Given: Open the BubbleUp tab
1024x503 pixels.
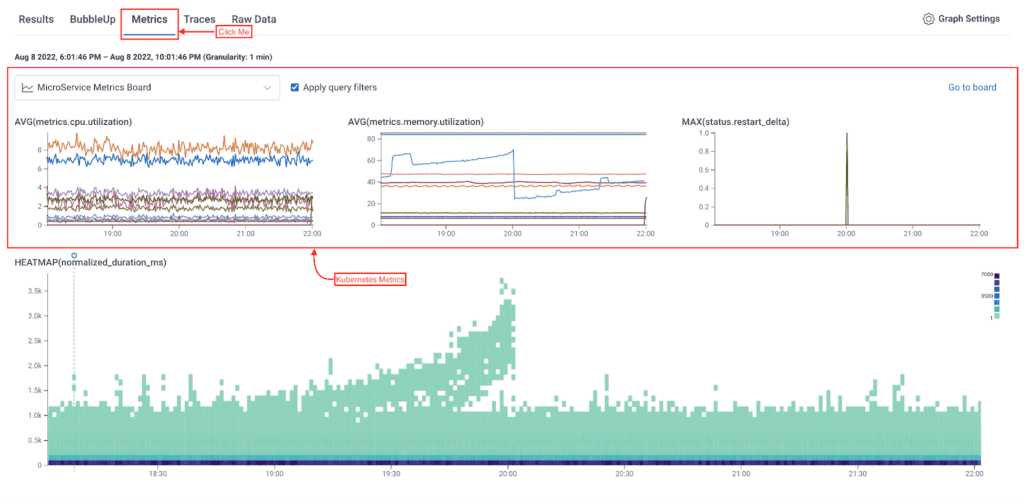Looking at the screenshot, I should [91, 19].
